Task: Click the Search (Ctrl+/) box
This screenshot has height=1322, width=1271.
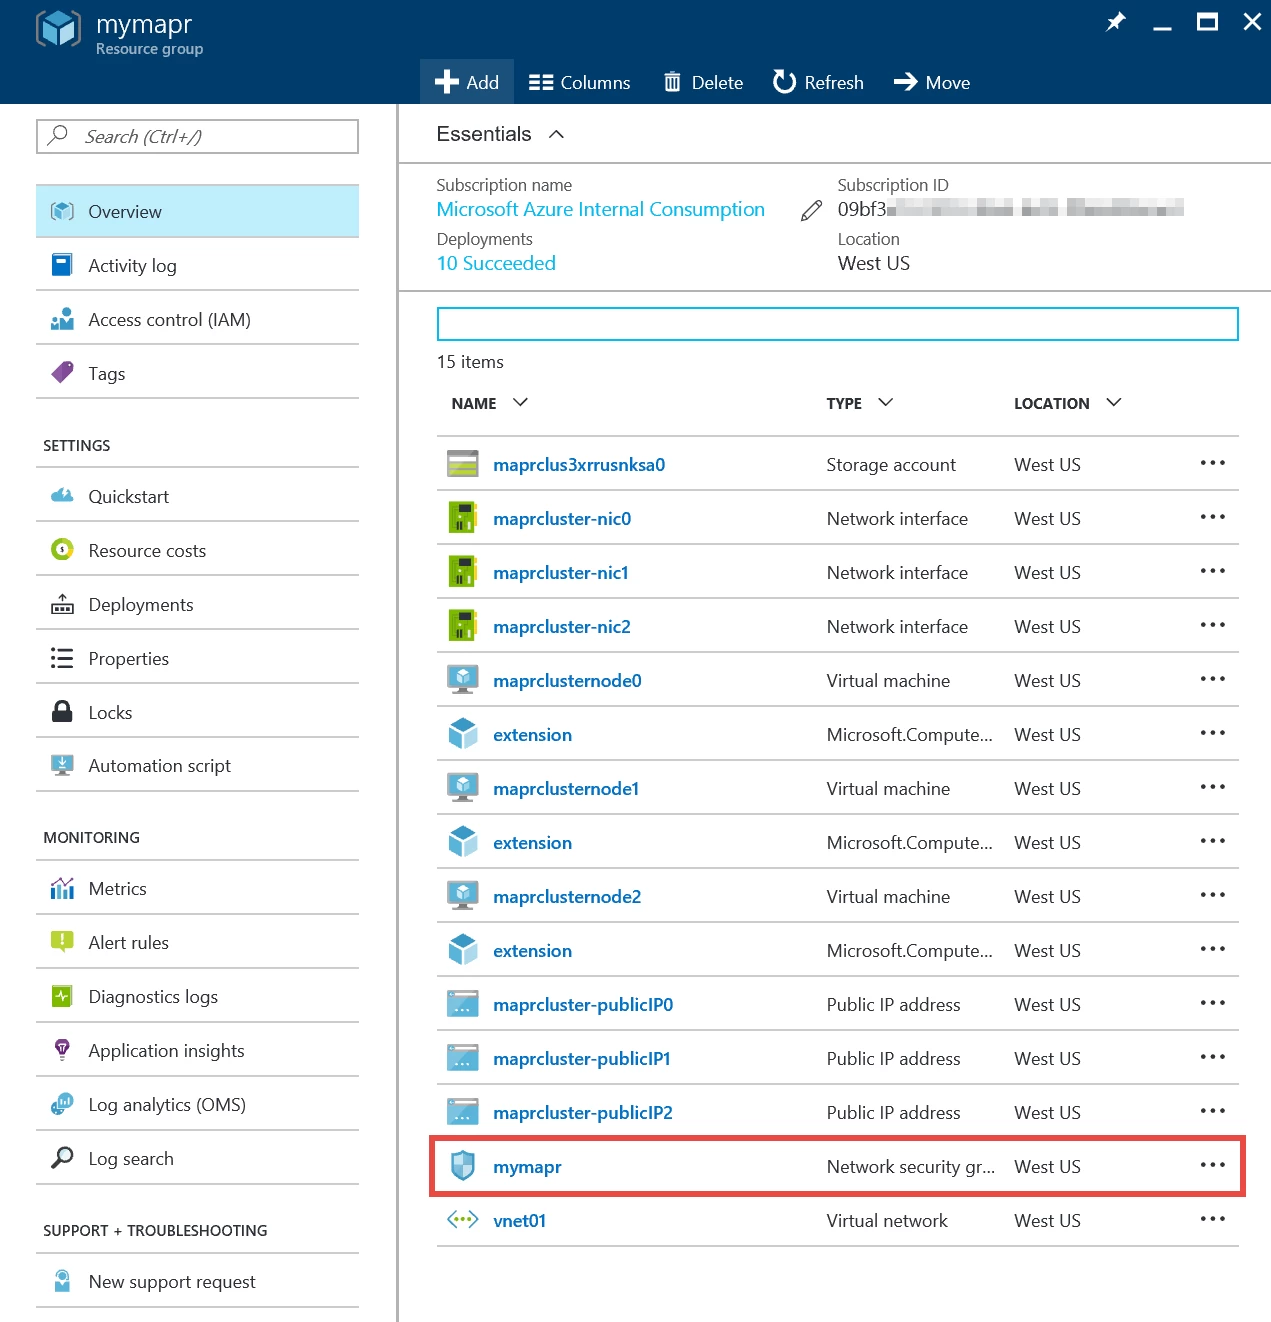Action: pyautogui.click(x=198, y=136)
